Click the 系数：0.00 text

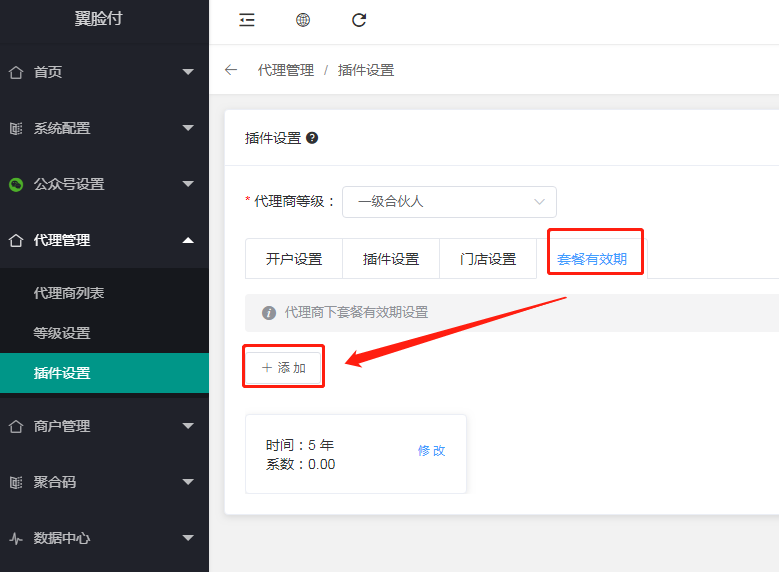click(x=301, y=464)
